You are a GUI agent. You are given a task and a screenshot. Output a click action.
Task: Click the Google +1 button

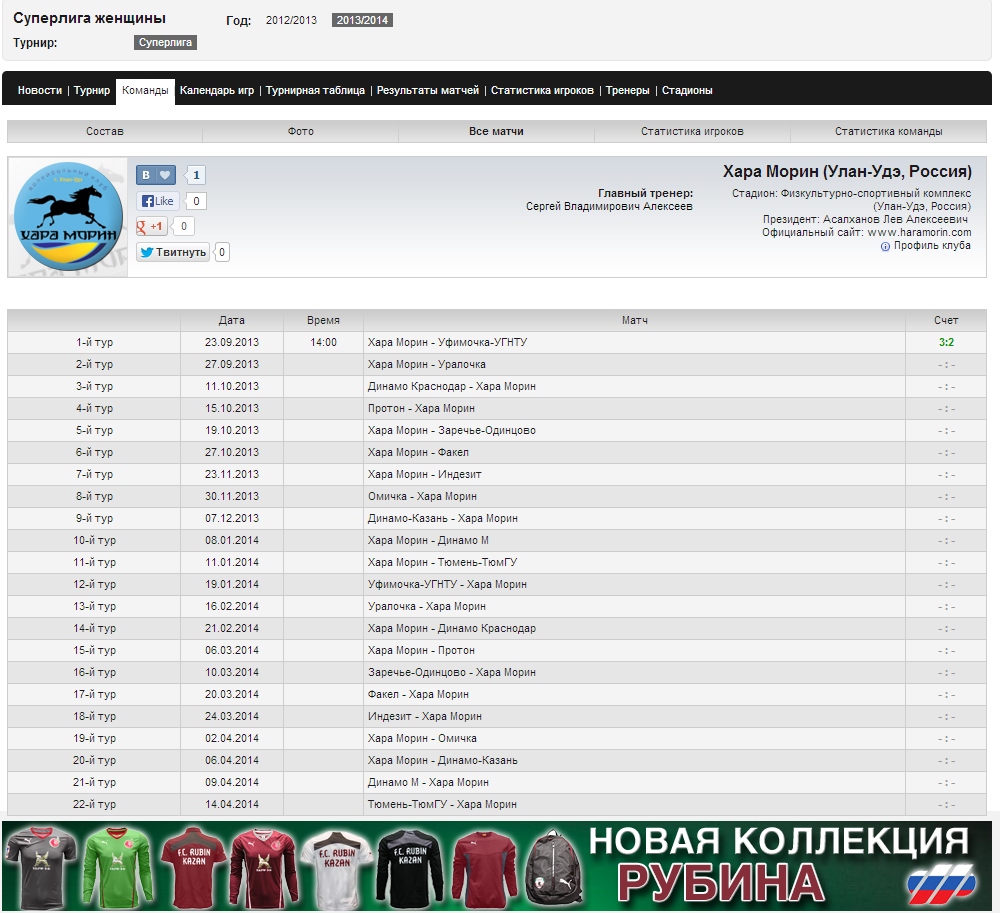pyautogui.click(x=151, y=226)
